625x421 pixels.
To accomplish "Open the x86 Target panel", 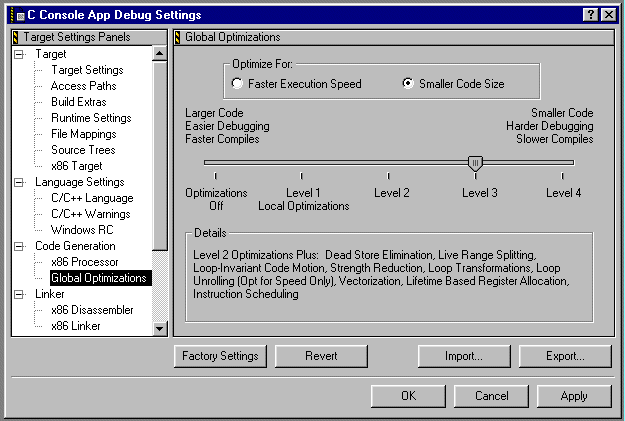I will [x=77, y=166].
